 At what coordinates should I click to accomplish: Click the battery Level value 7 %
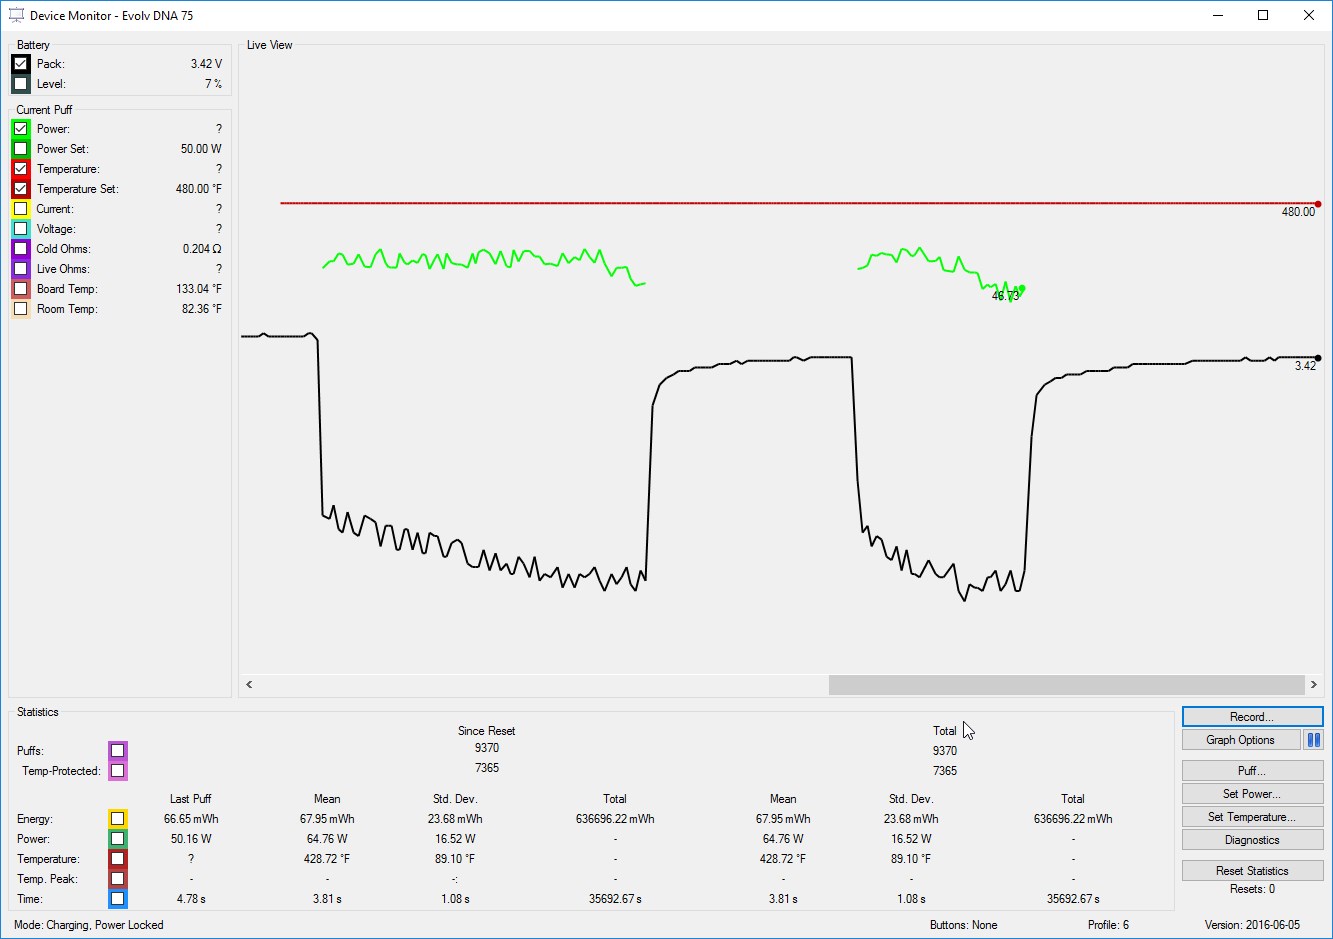(214, 84)
